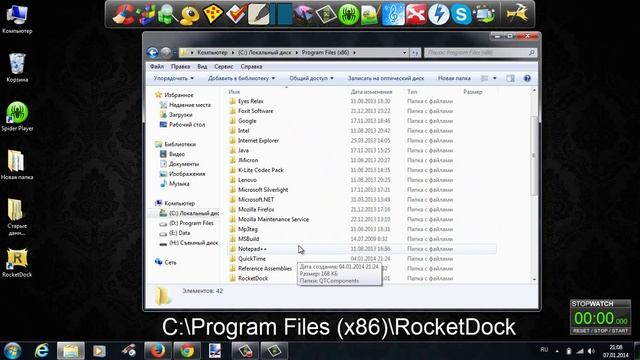Open the dark blue panels icon in the dock
This screenshot has height=360, width=640.
(x=281, y=15)
